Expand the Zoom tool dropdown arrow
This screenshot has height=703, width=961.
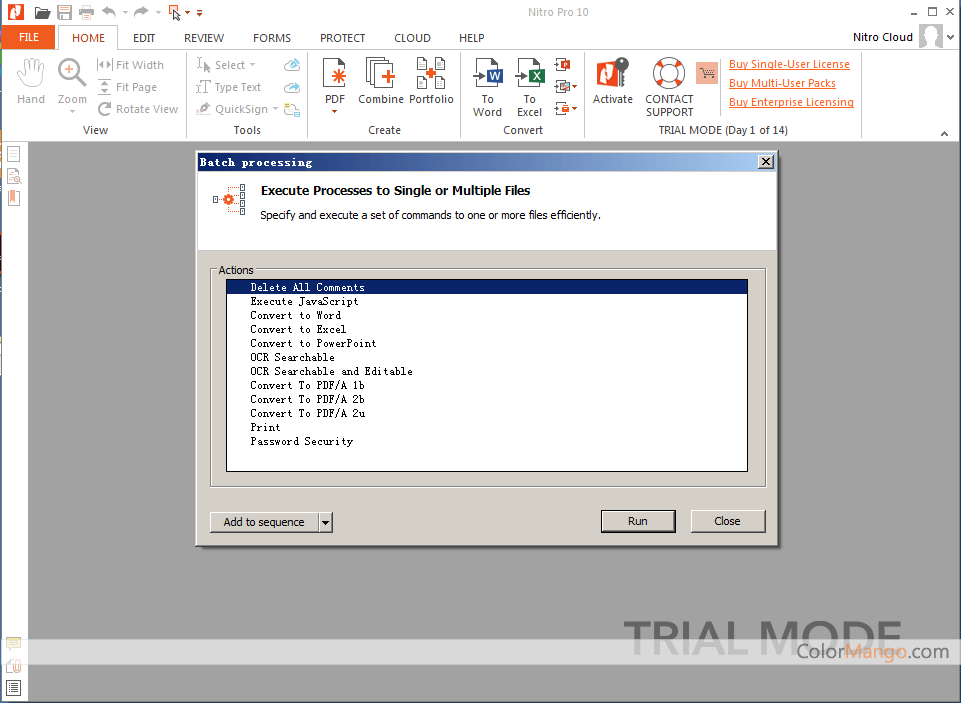[72, 112]
